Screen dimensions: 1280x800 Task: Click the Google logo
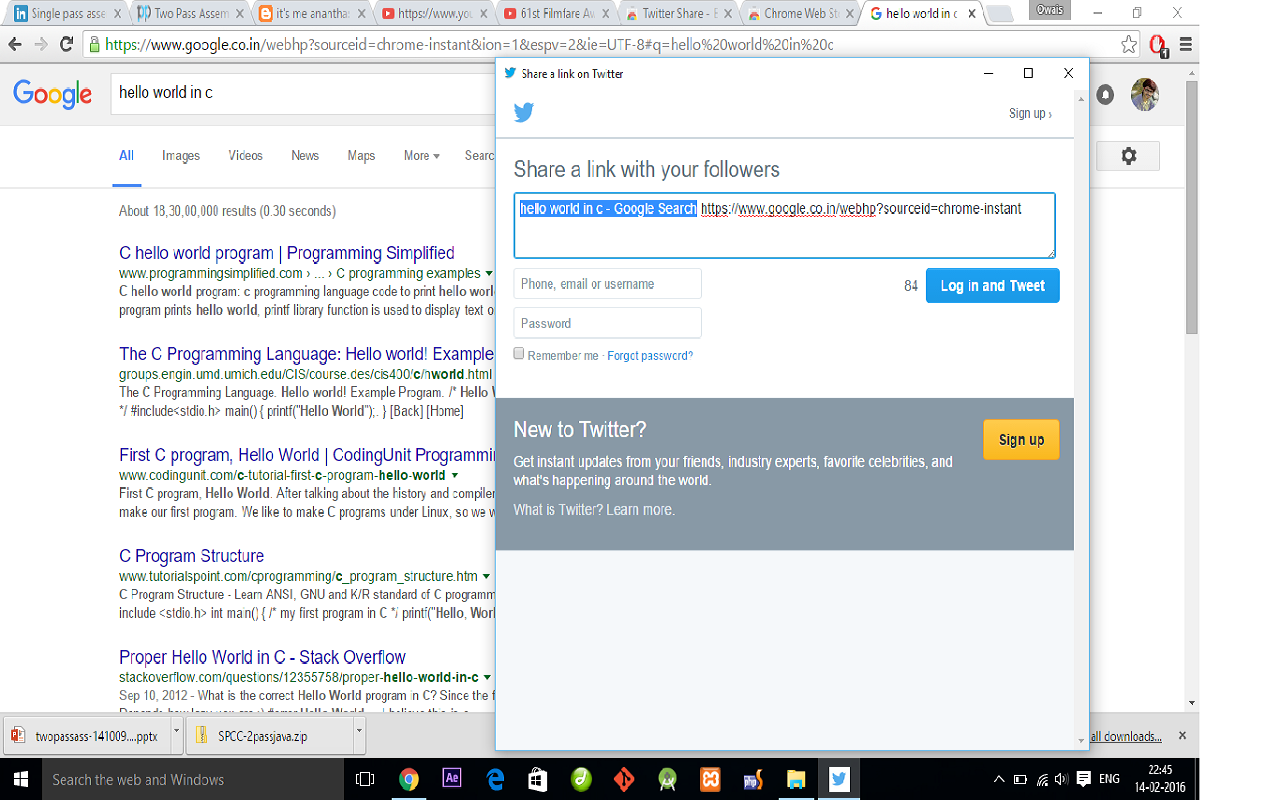coord(53,94)
